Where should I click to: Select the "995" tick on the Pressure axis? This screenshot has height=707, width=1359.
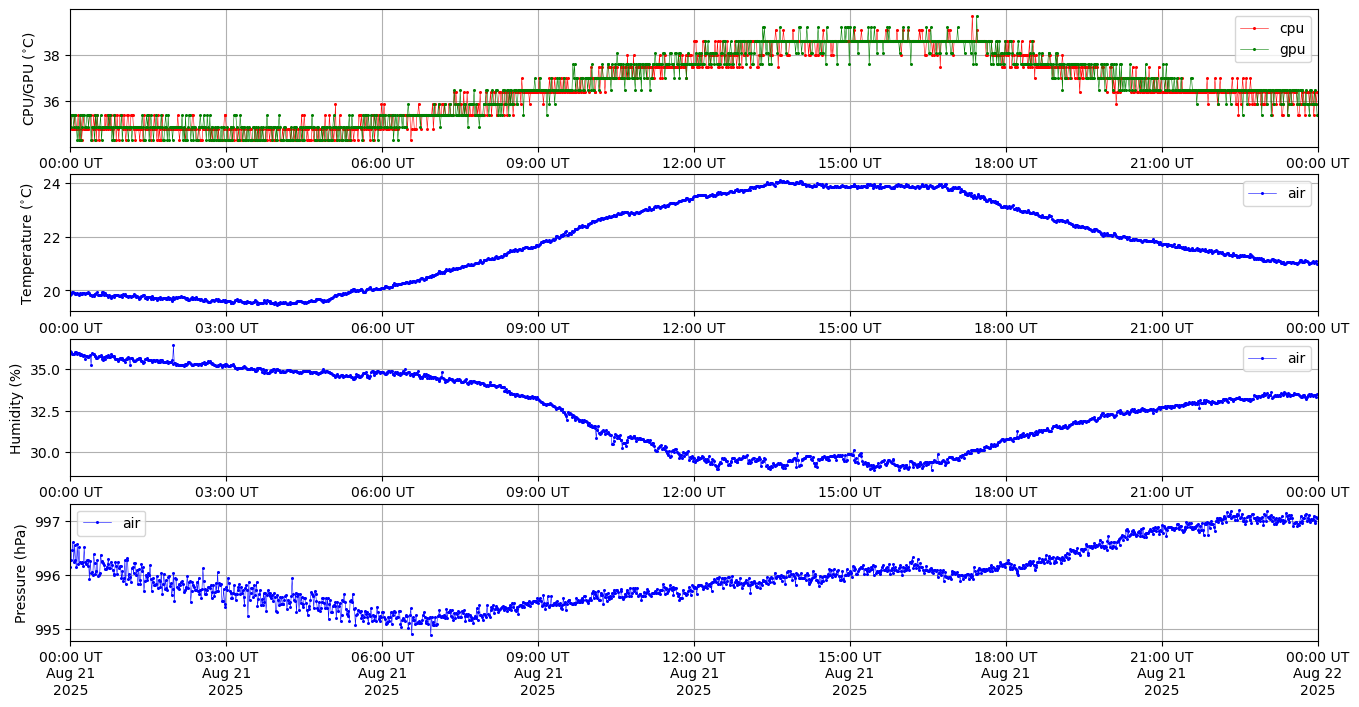pyautogui.click(x=50, y=630)
